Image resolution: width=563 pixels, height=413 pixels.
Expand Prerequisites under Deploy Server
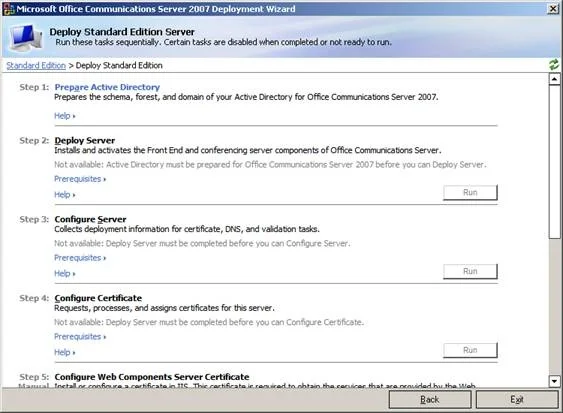coord(80,179)
